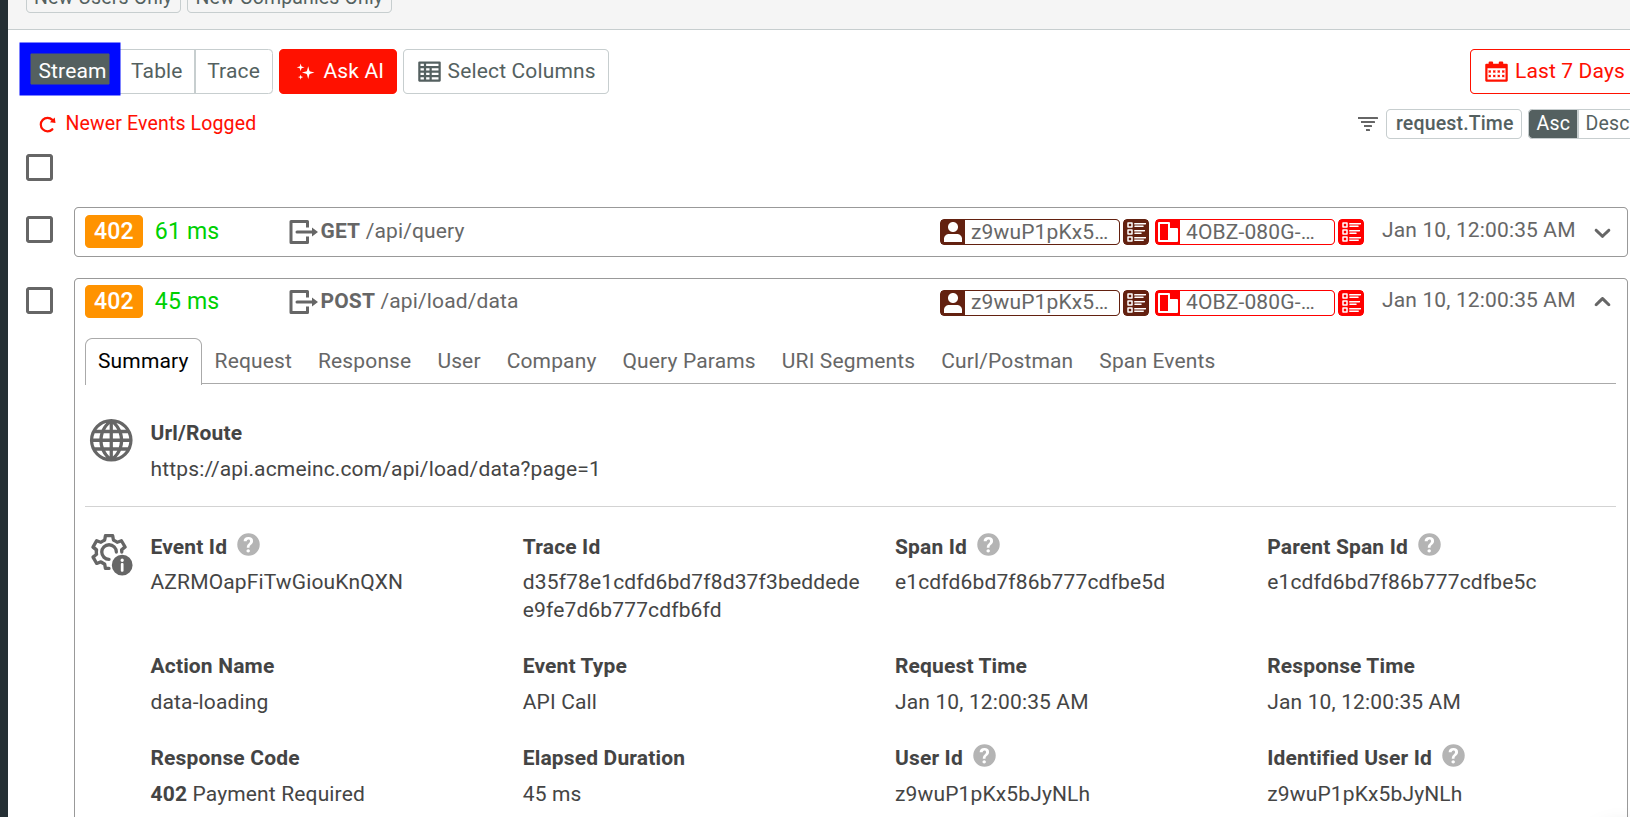Open Select Columns
1630x817 pixels.
click(506, 71)
